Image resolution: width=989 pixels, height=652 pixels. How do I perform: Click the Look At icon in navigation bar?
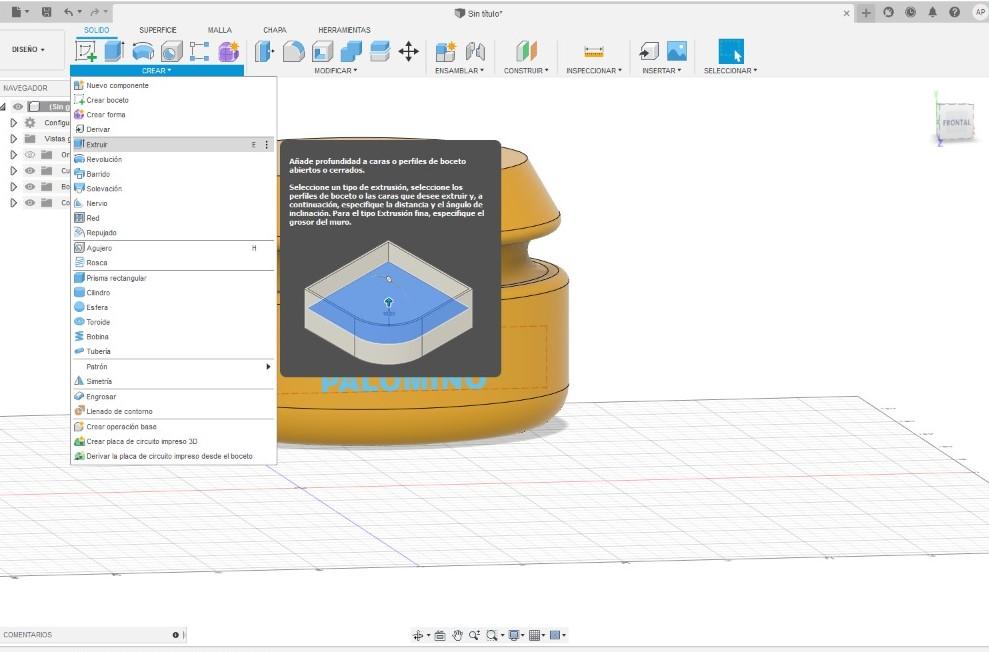pyautogui.click(x=440, y=635)
